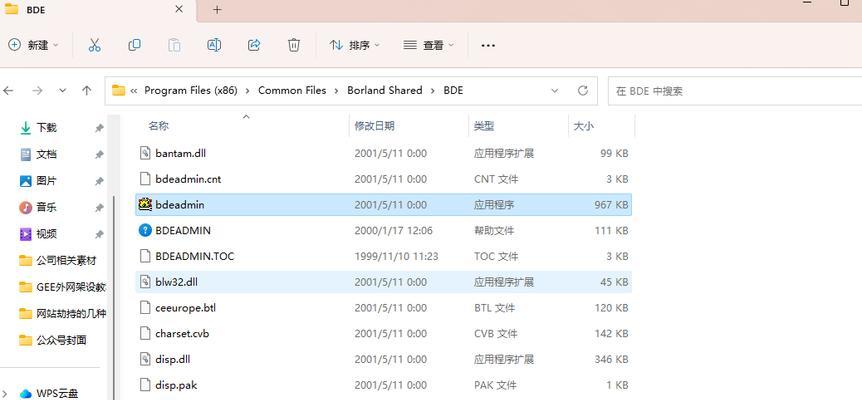862x400 pixels.
Task: Click Common Files in breadcrumb path
Action: click(x=292, y=91)
